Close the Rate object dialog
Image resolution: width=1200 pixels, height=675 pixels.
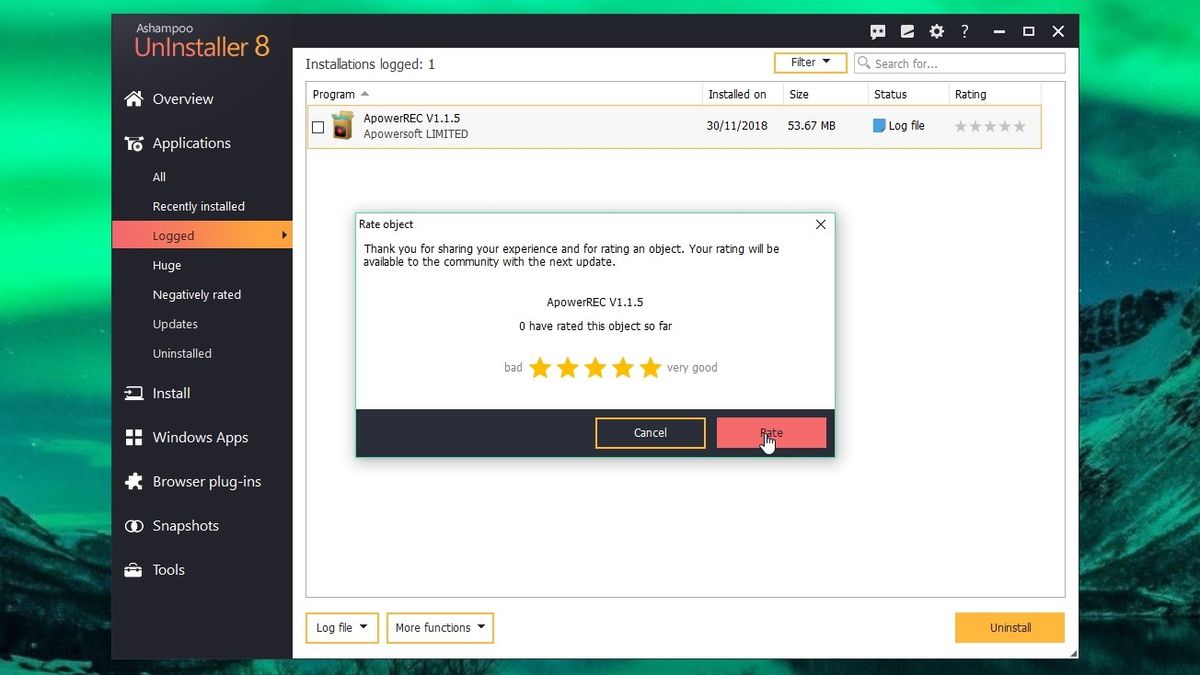pyautogui.click(x=820, y=224)
